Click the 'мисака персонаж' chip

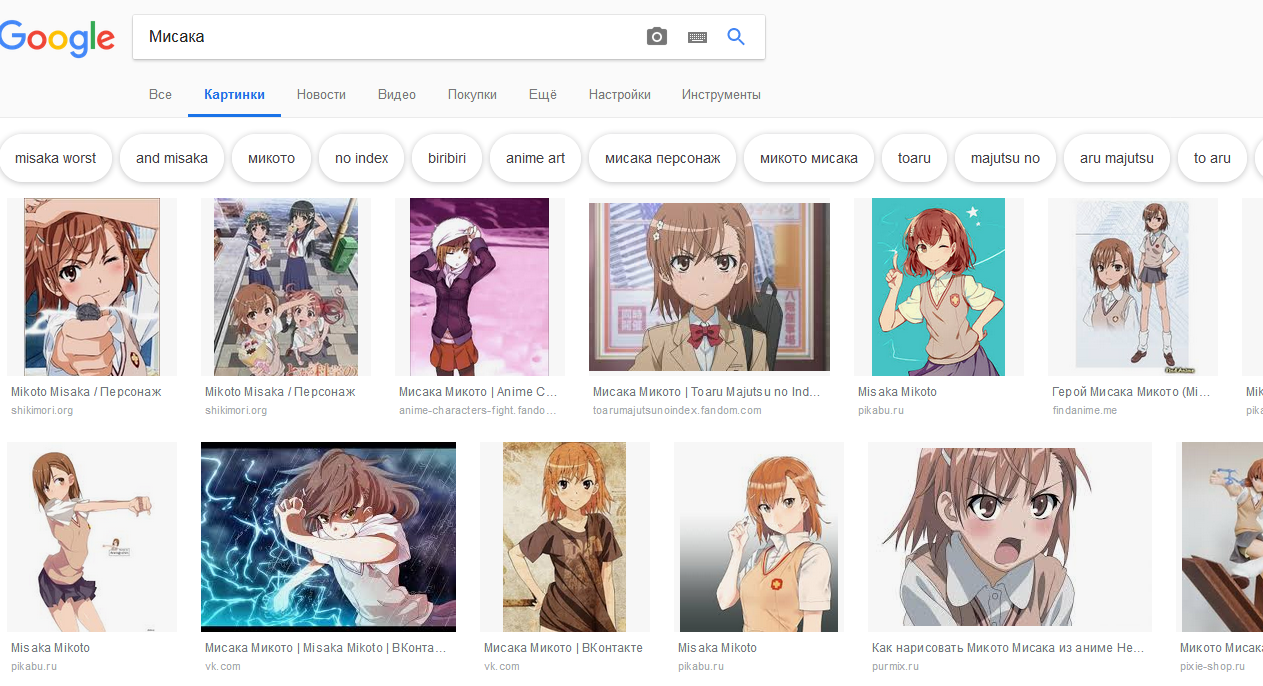coord(662,158)
